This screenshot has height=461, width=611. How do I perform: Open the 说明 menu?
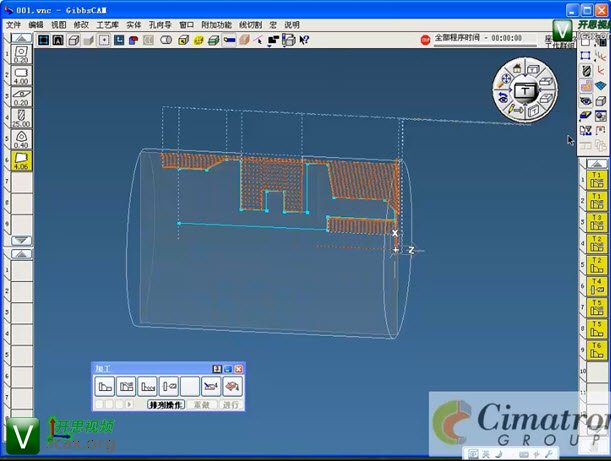pos(291,25)
